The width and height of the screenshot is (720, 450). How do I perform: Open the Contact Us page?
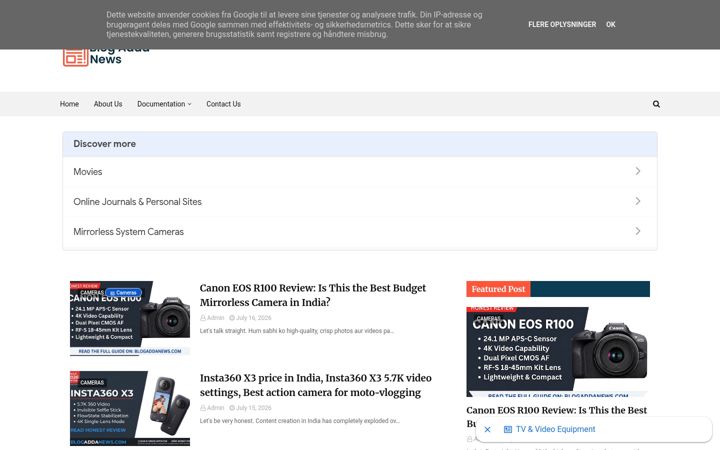pyautogui.click(x=223, y=104)
